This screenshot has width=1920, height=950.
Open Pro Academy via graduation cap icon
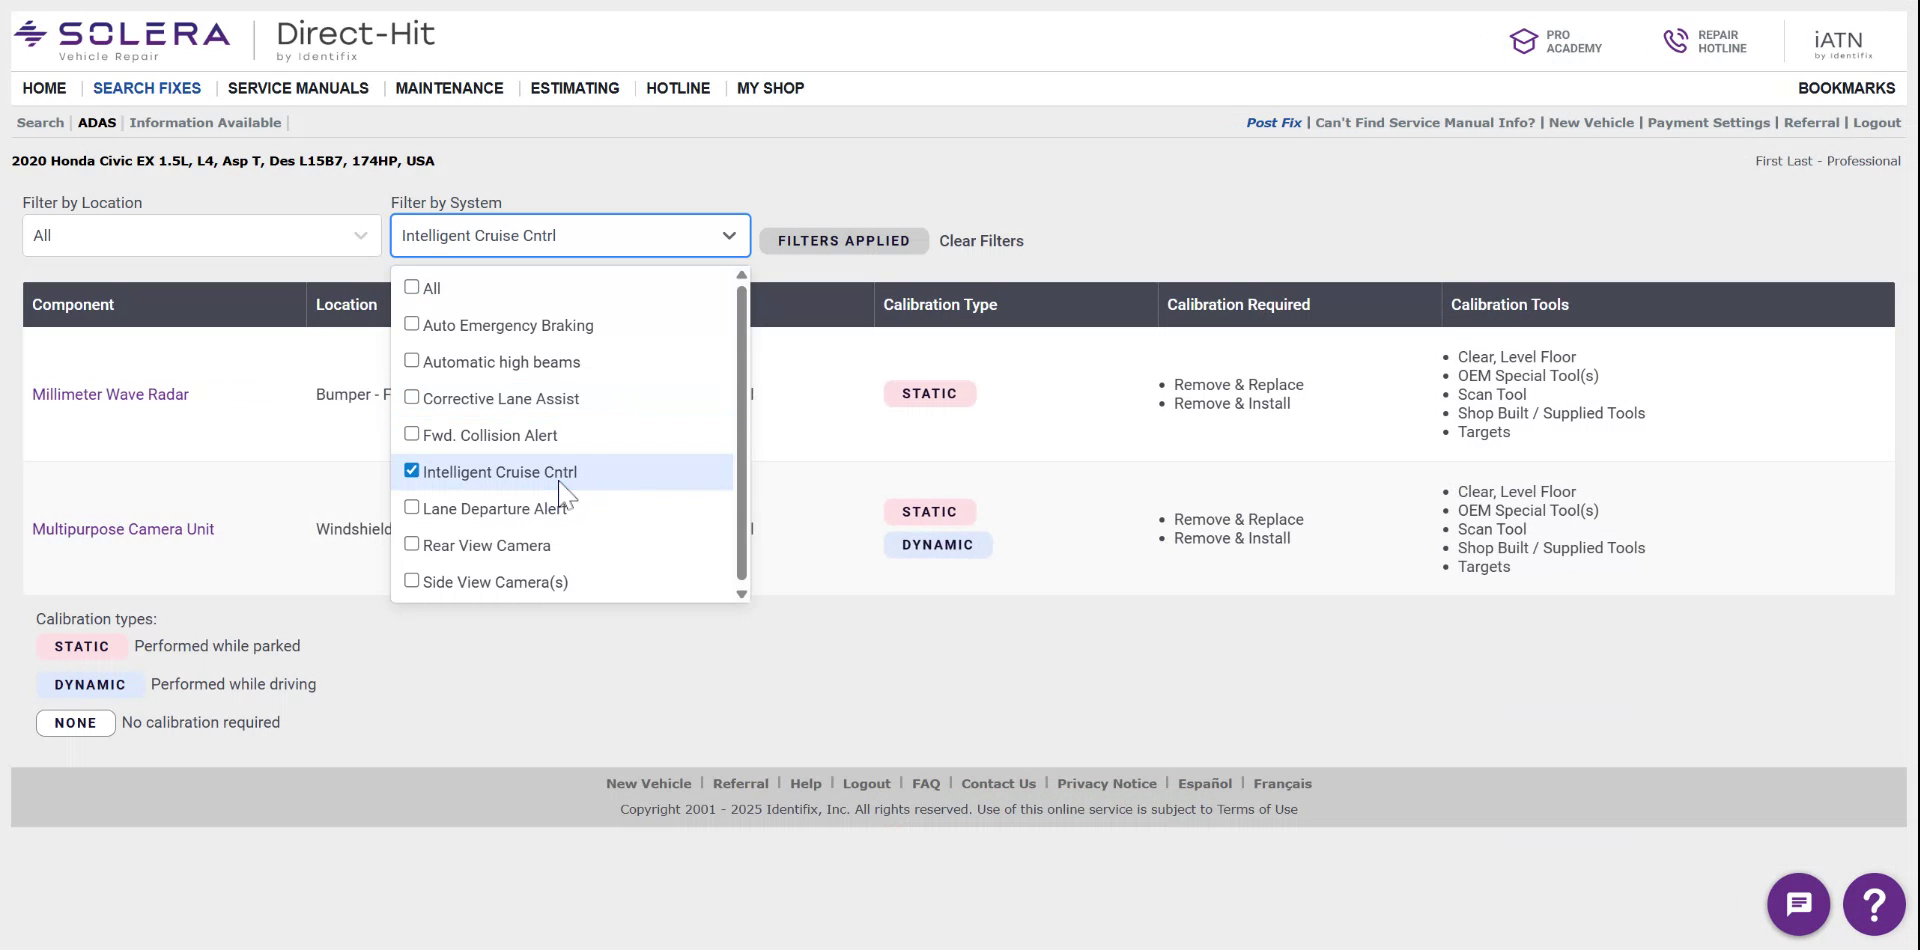pos(1524,40)
